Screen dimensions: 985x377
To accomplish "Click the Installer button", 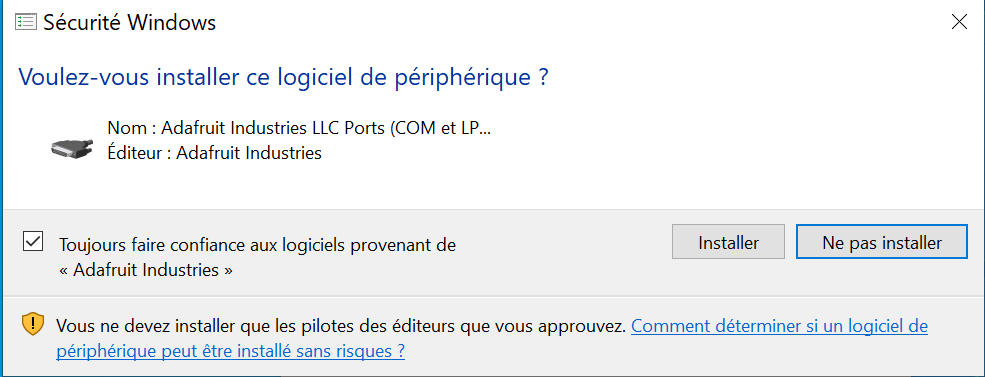I will coord(728,242).
